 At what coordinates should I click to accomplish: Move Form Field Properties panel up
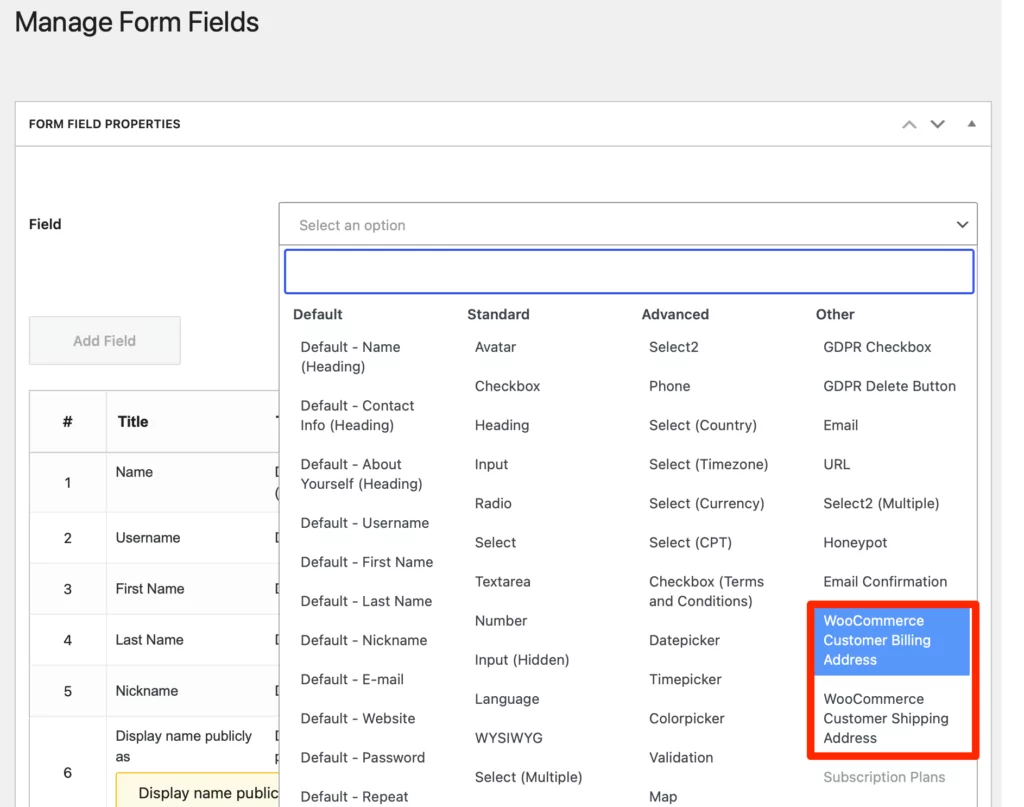(x=909, y=125)
